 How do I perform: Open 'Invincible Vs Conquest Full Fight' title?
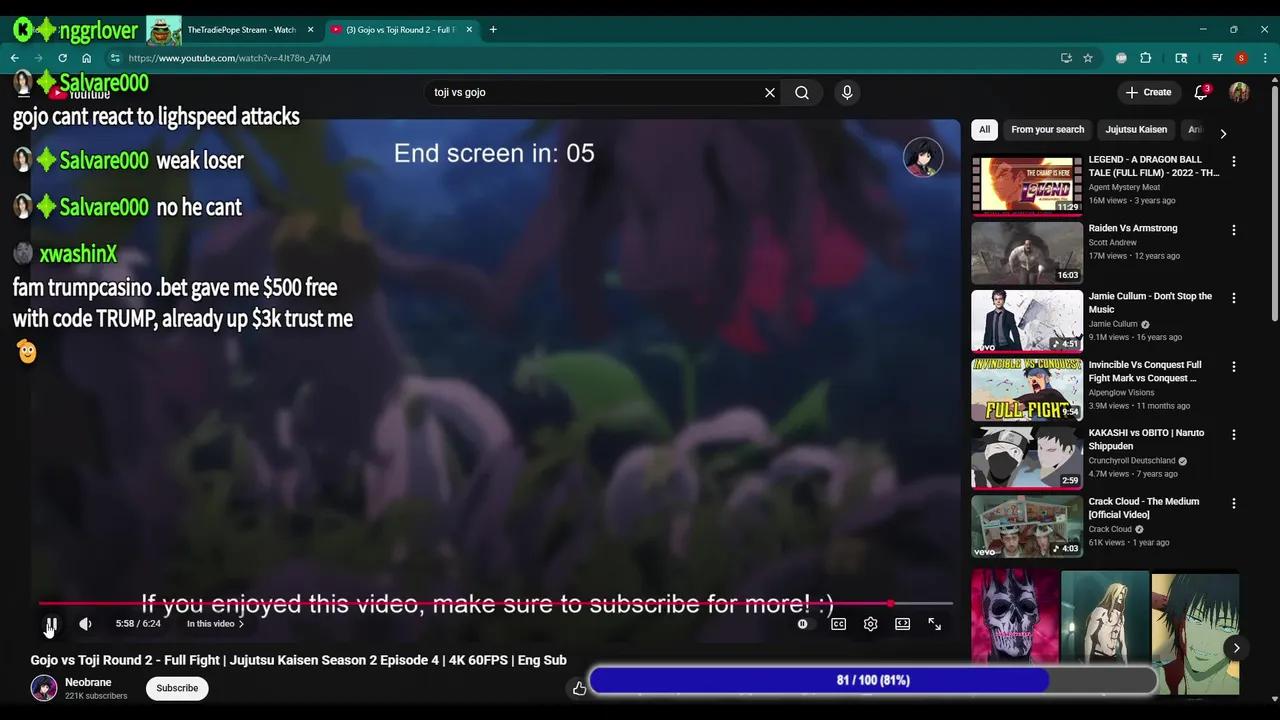point(1145,371)
